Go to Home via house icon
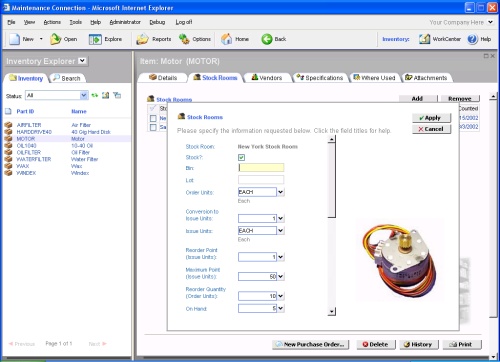Image resolution: width=500 pixels, height=362 pixels. pyautogui.click(x=226, y=39)
